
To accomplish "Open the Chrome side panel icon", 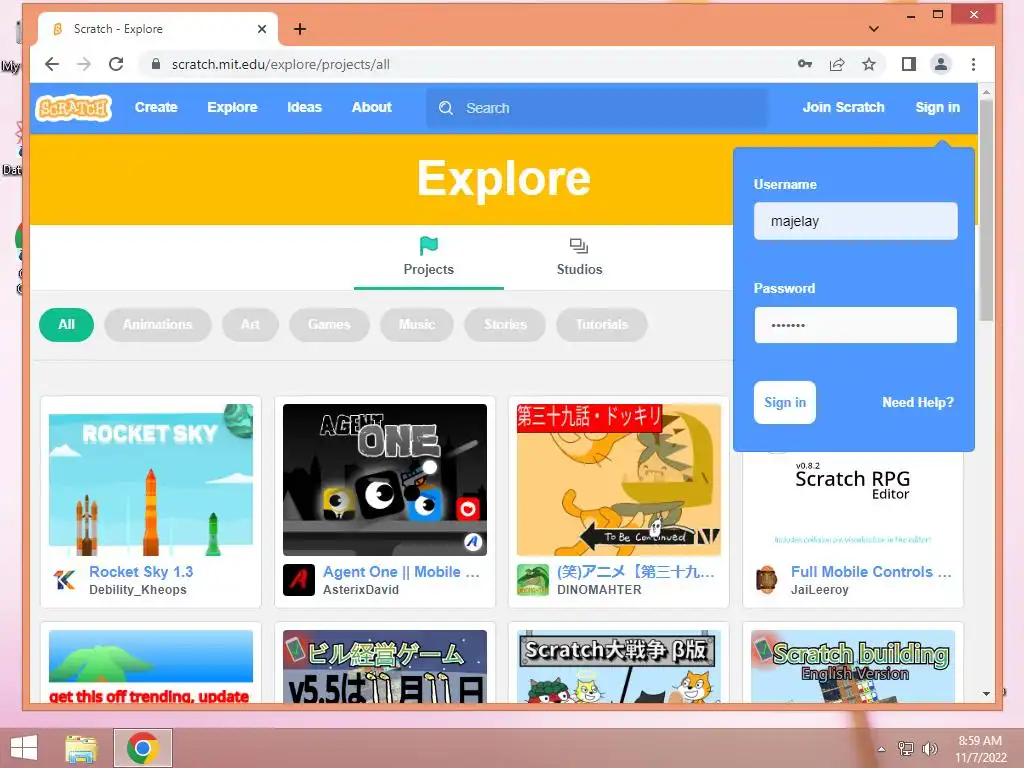I will pos(908,64).
